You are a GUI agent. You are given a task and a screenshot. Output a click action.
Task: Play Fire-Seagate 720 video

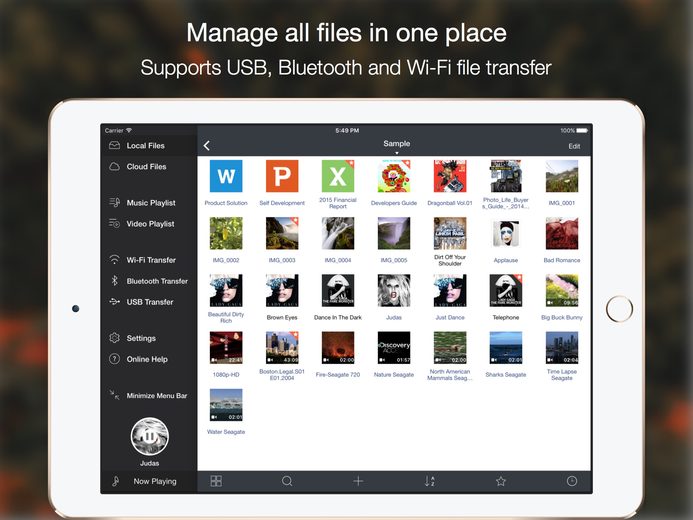(x=338, y=348)
